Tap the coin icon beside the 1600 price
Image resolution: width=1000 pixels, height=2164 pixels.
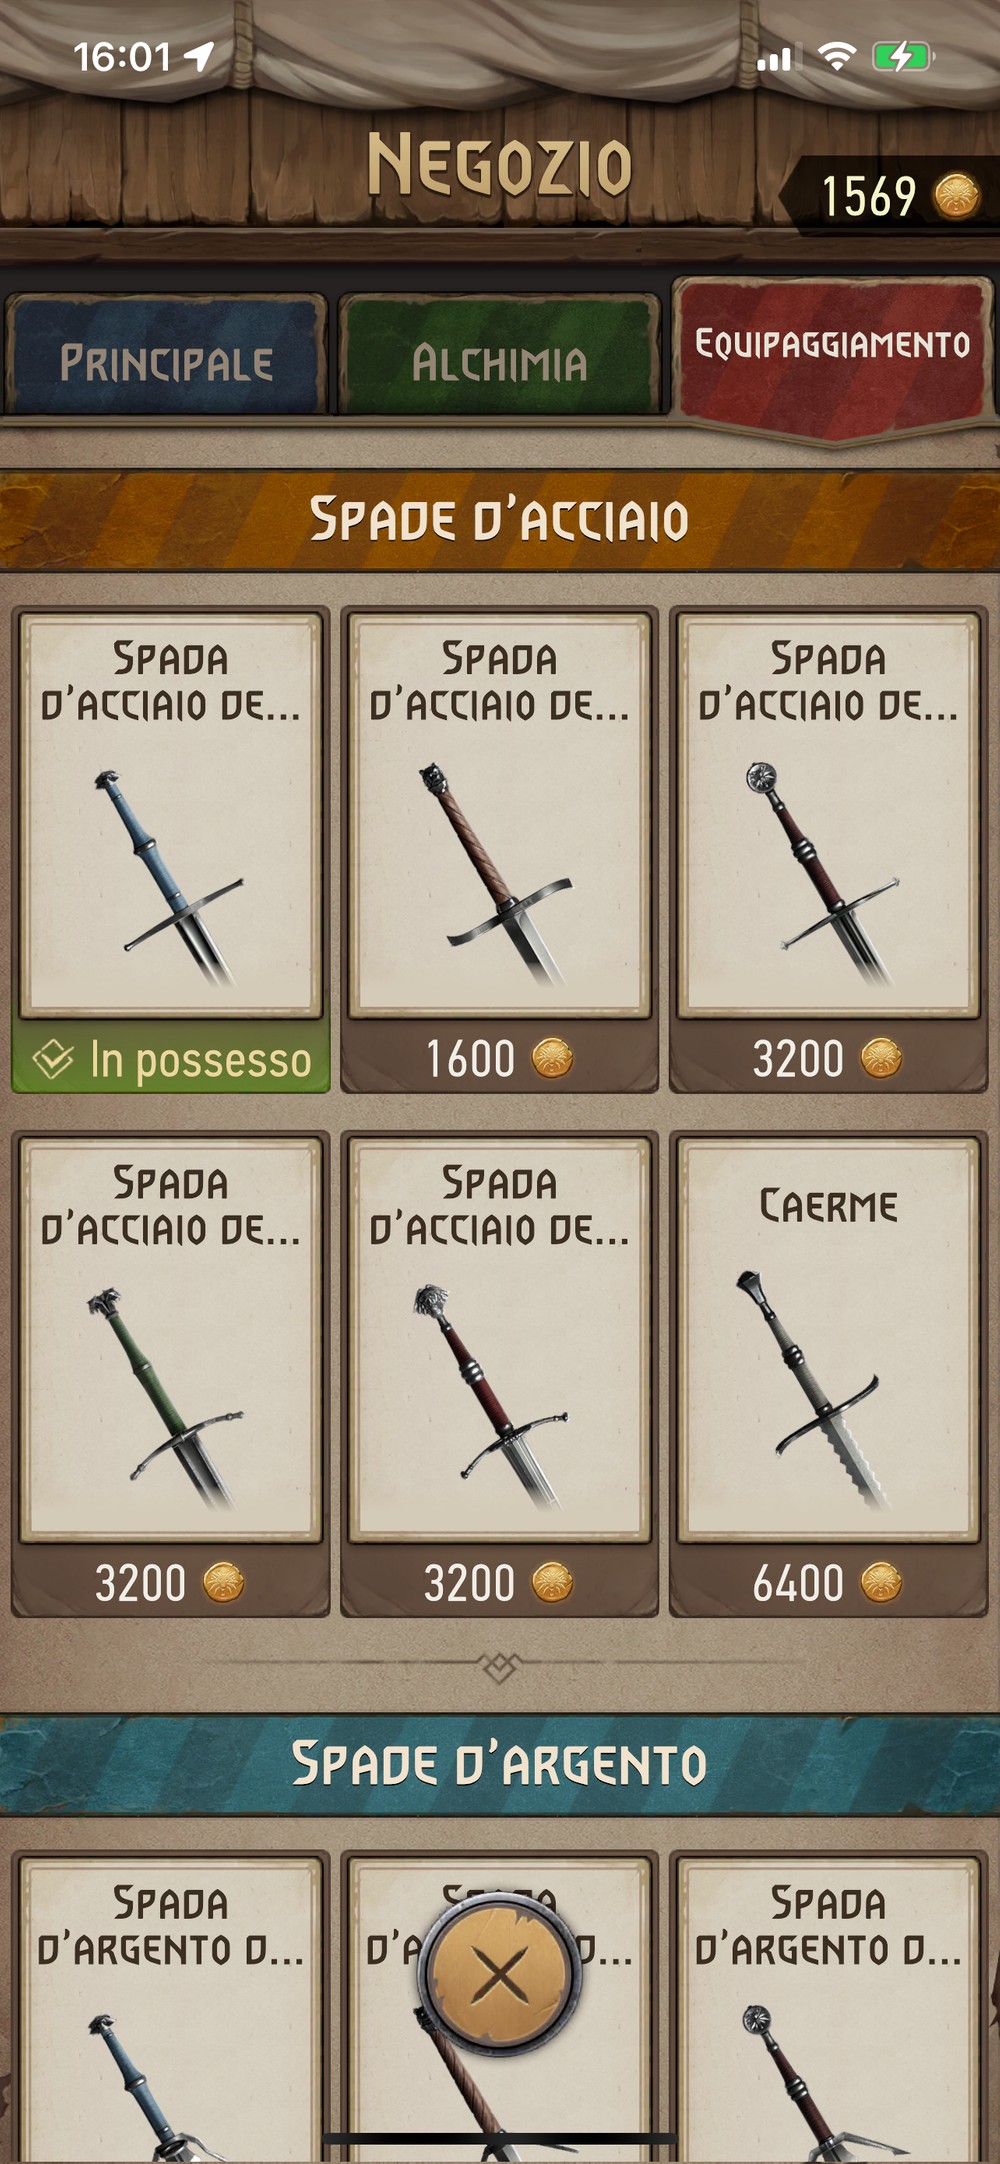552,1058
